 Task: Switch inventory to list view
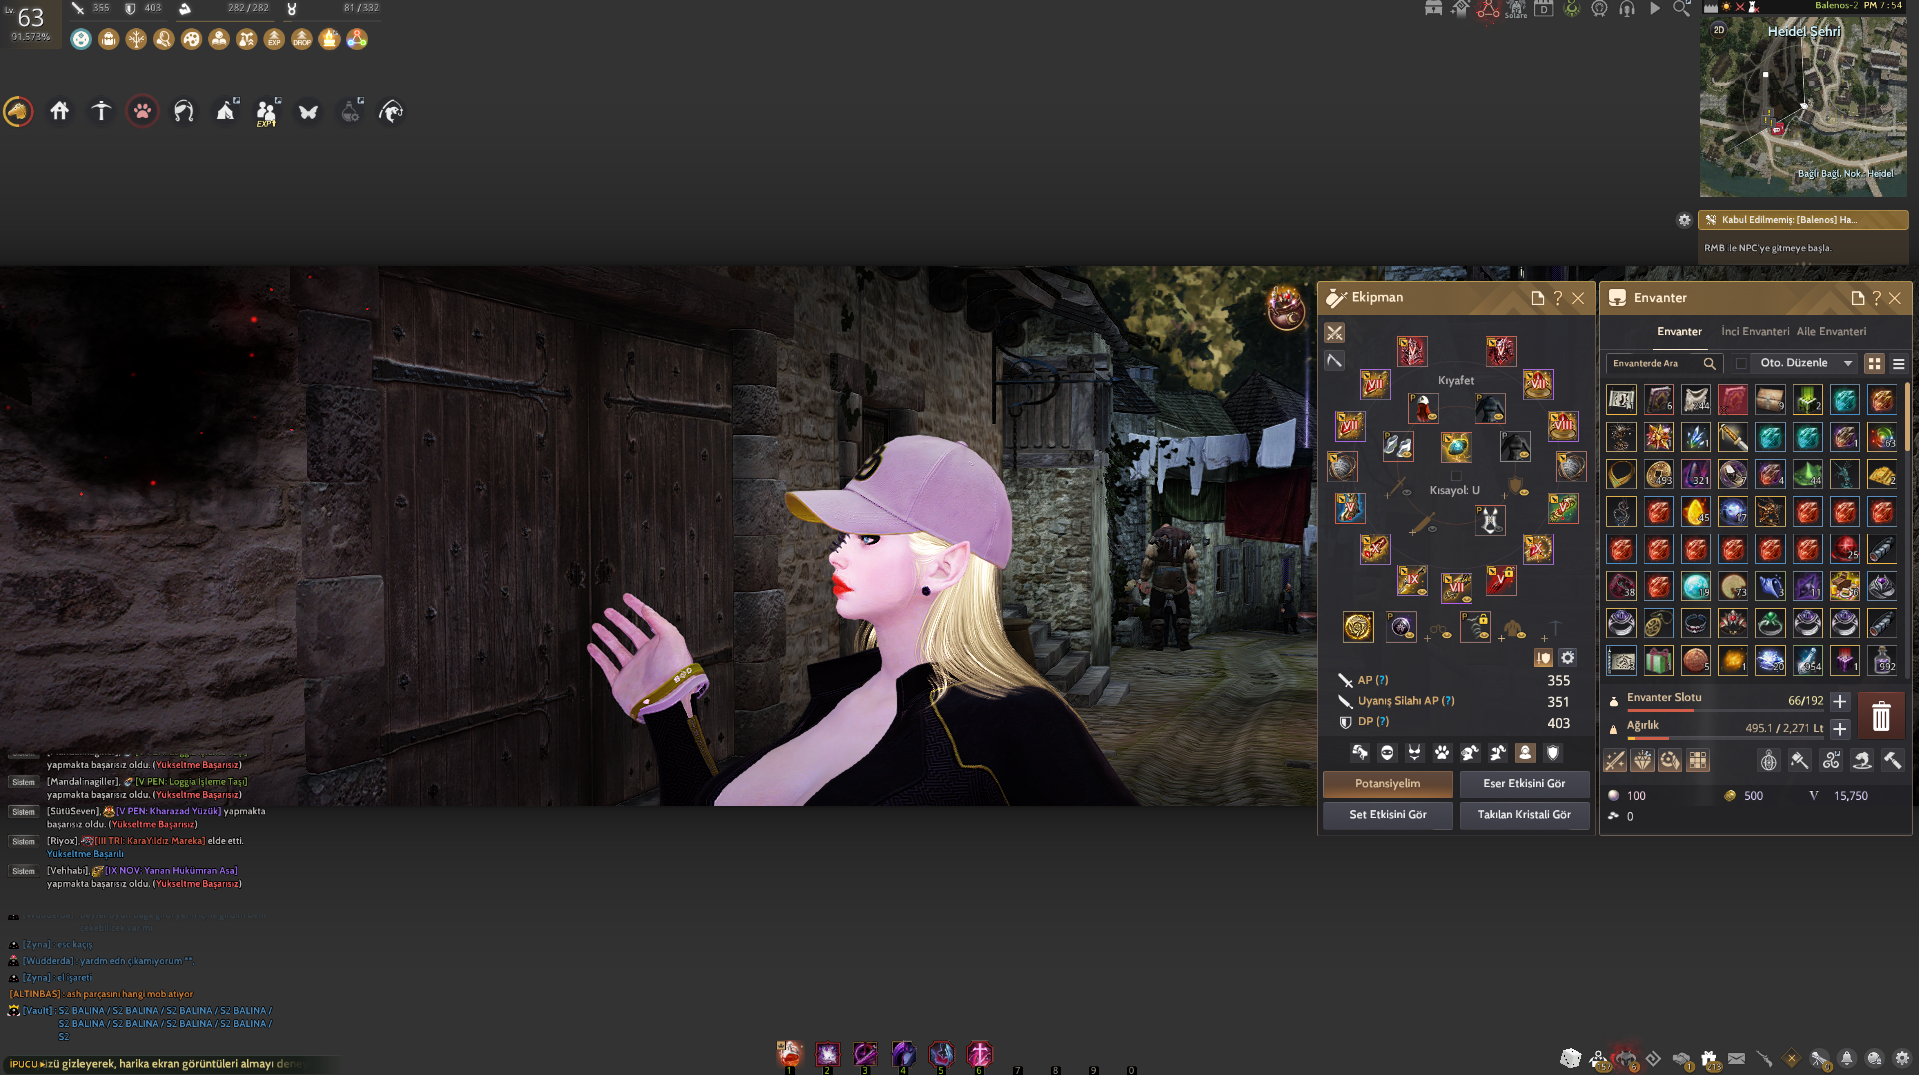(1898, 364)
